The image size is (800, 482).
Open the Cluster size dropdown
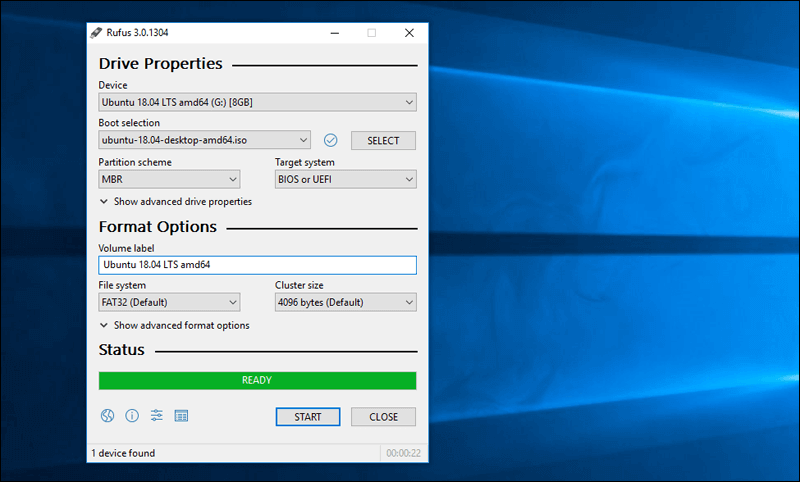point(345,302)
